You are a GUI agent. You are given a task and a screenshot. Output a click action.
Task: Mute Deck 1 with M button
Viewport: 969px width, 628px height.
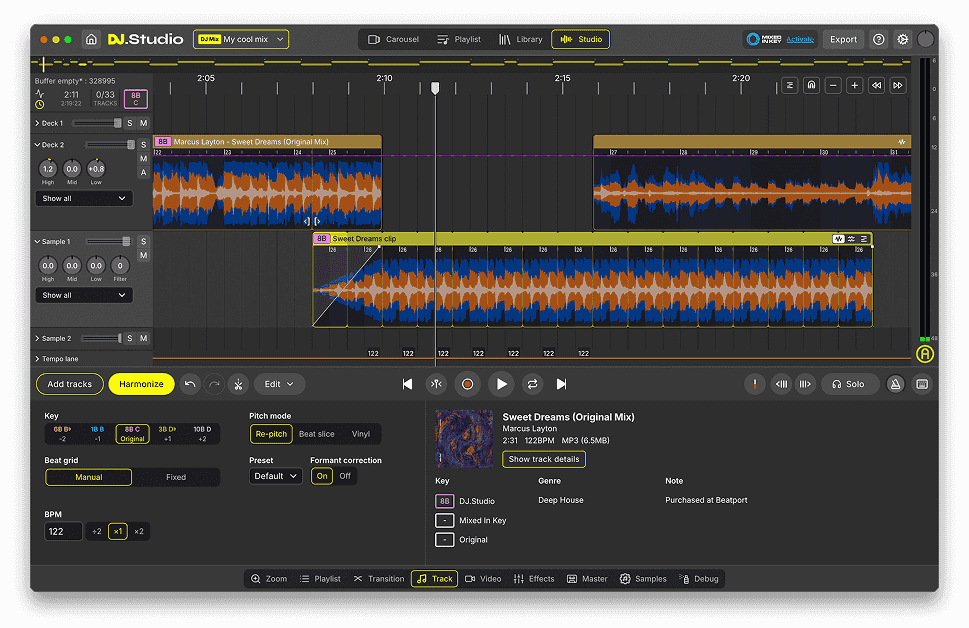tap(143, 123)
